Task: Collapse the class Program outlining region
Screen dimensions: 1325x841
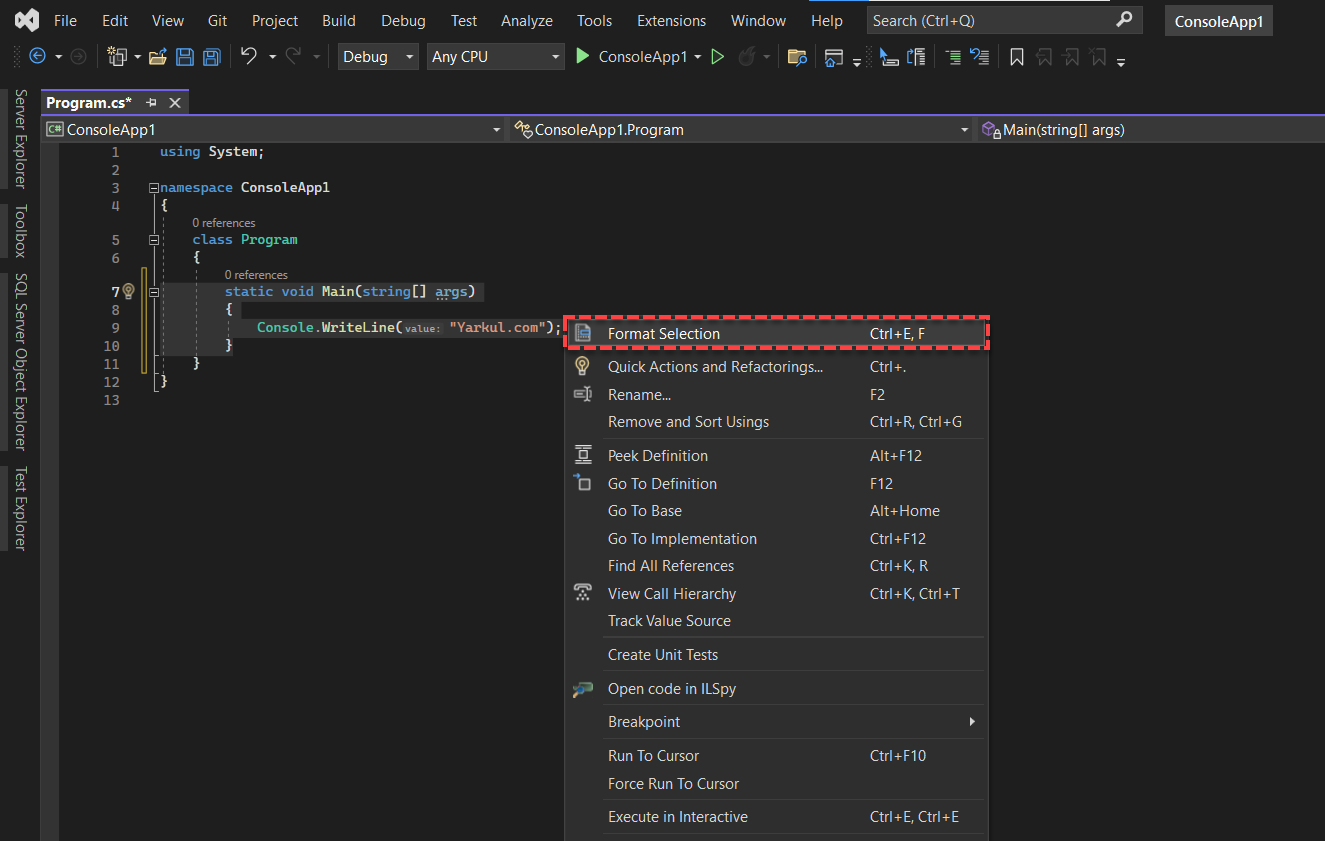Action: coord(153,240)
